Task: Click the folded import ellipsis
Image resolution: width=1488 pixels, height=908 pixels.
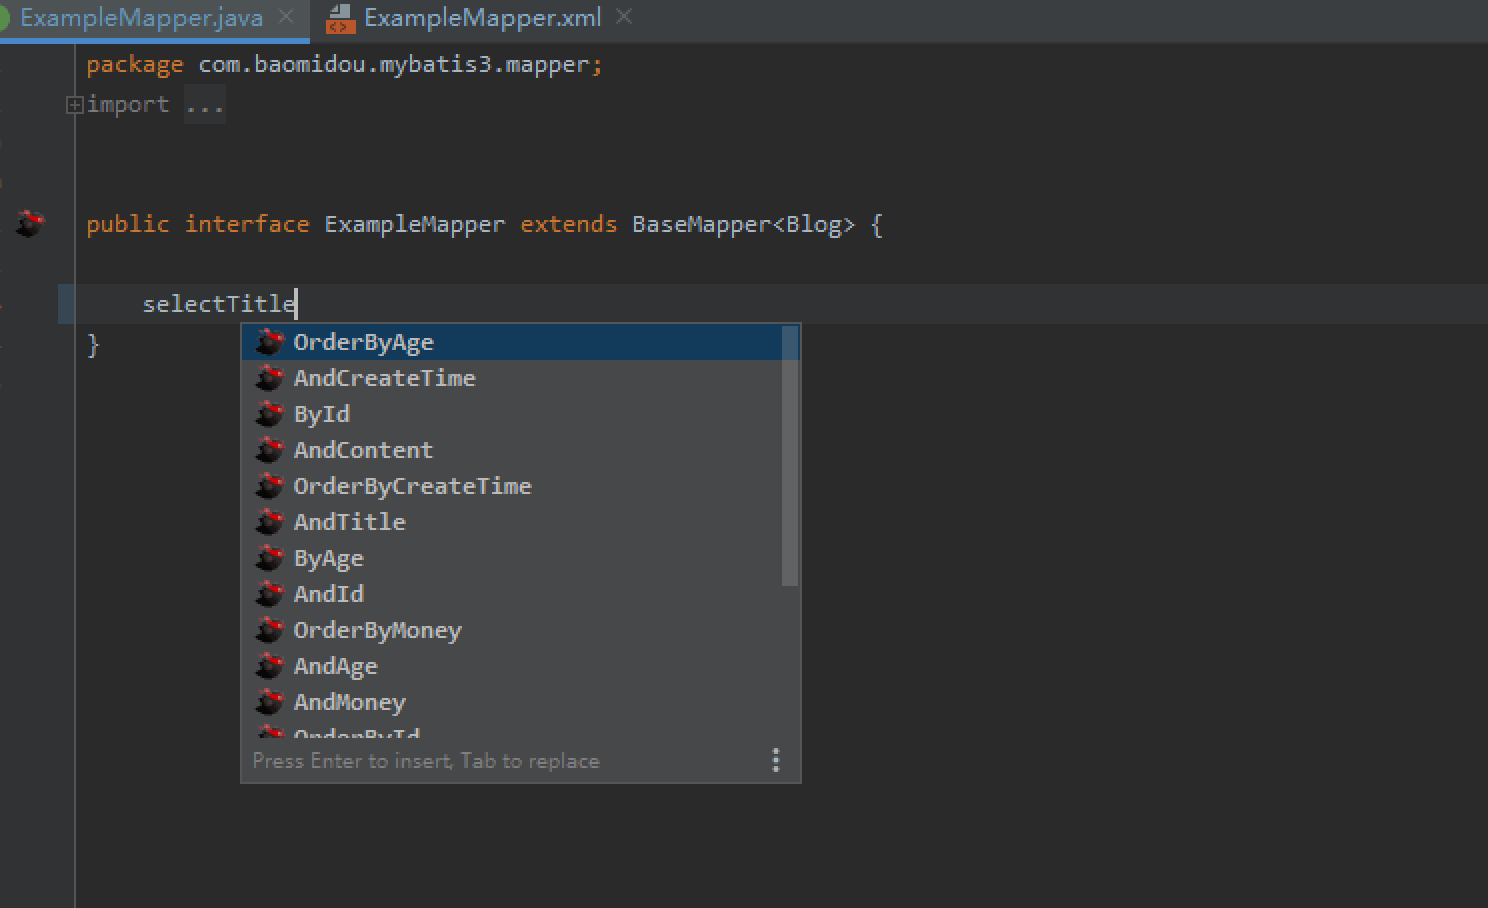Action: pyautogui.click(x=204, y=104)
